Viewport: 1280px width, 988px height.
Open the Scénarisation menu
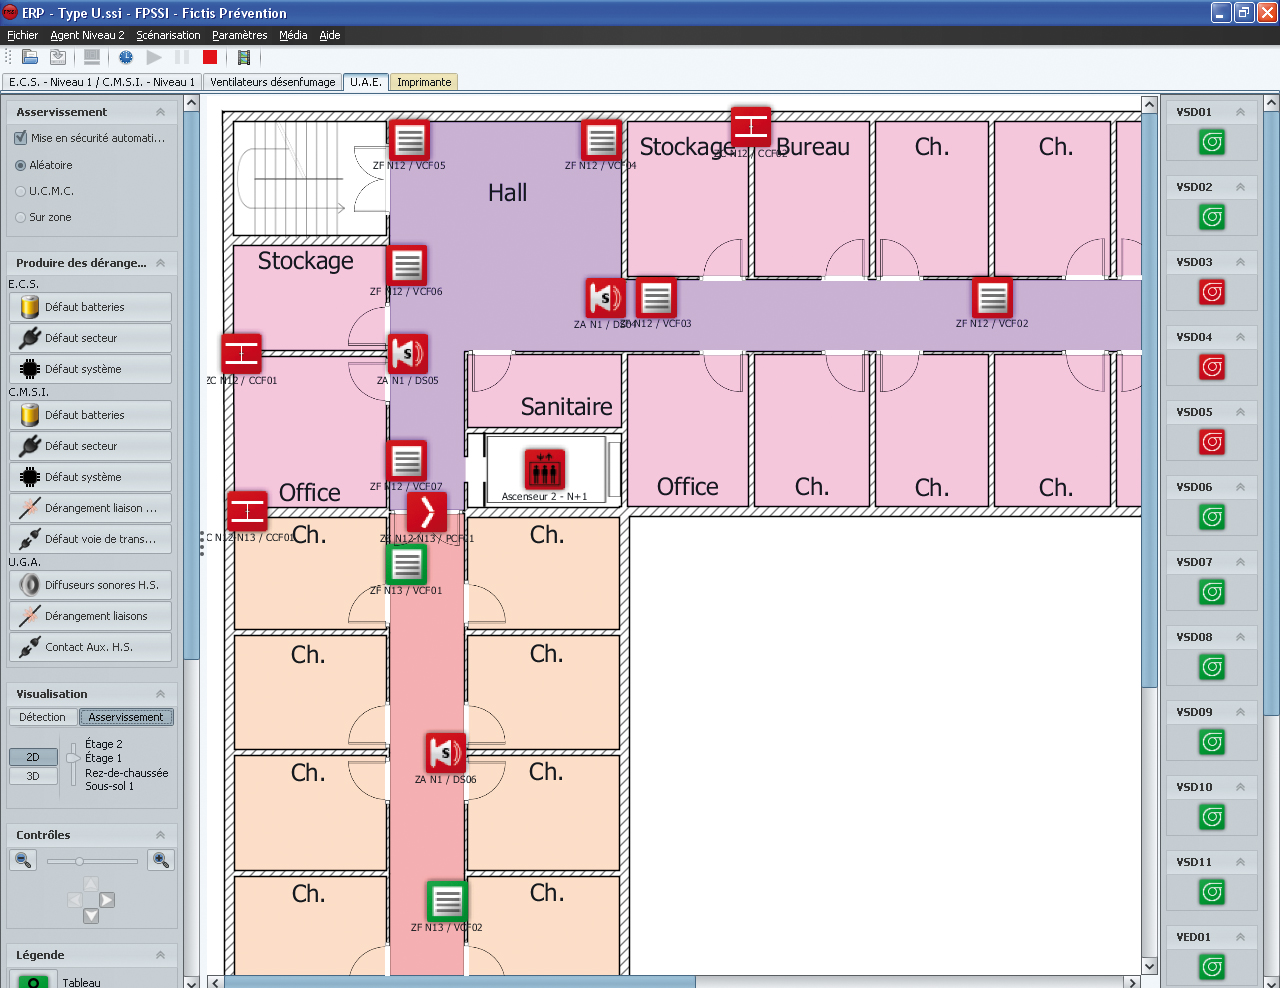[168, 35]
